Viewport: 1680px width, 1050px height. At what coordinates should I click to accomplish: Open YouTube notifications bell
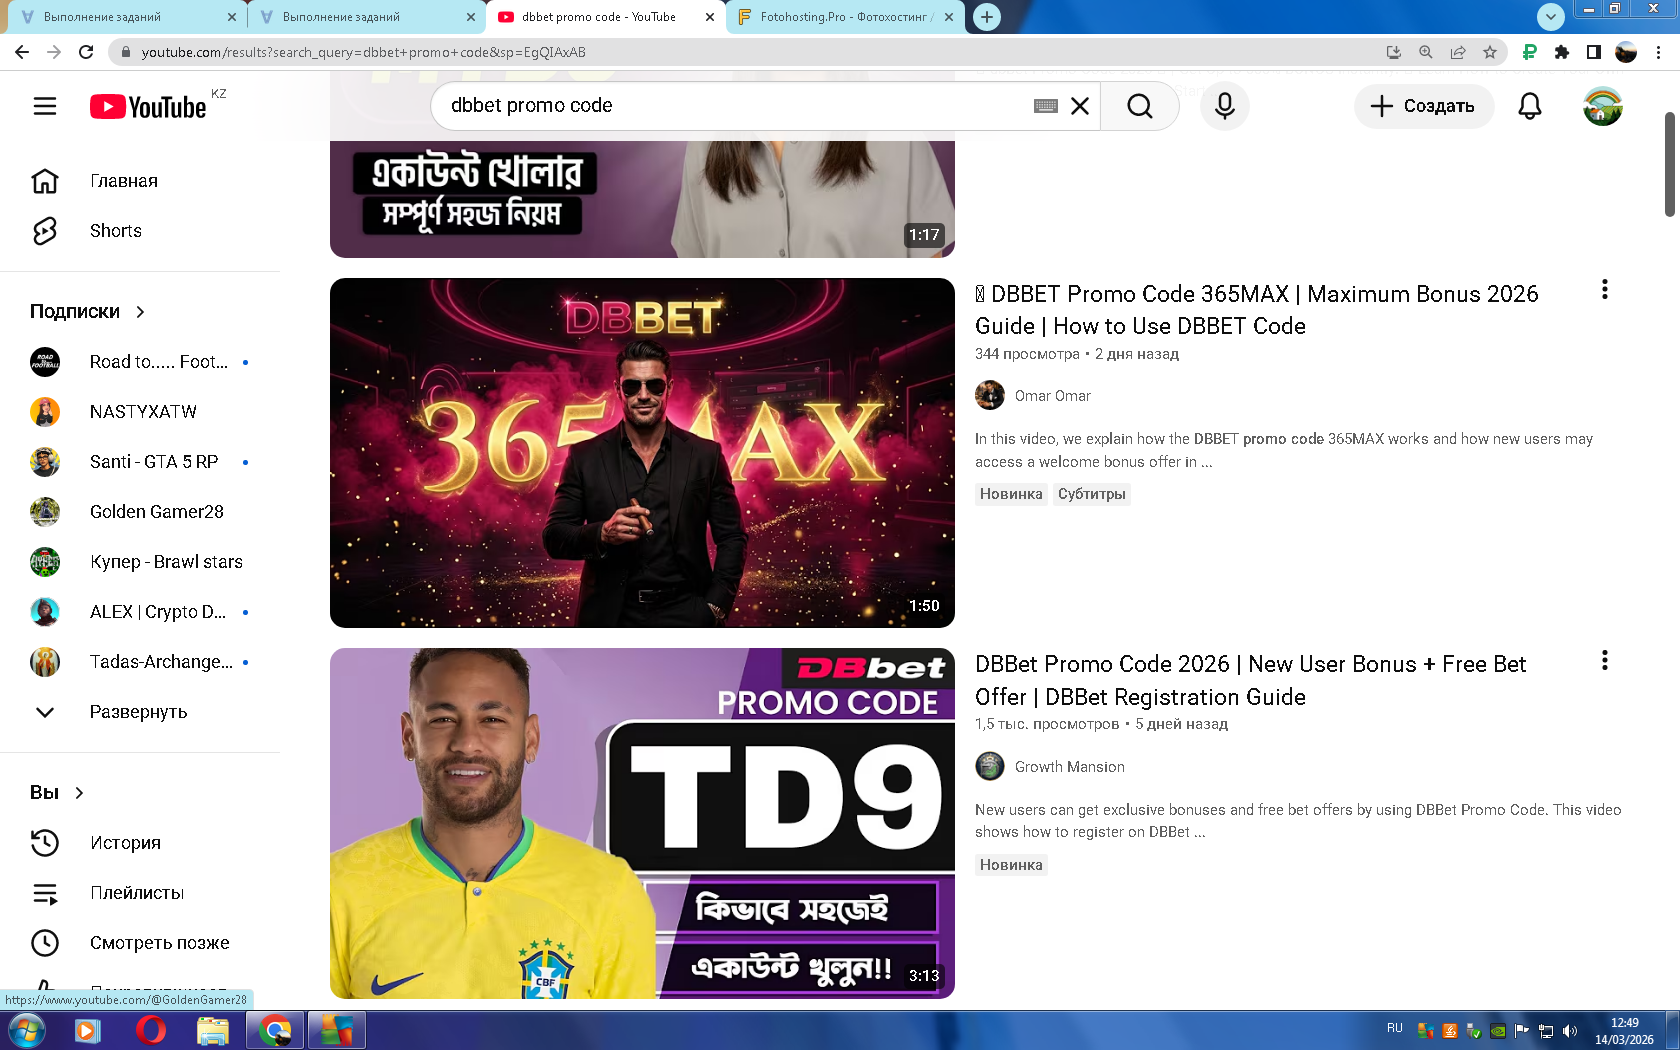pos(1530,106)
